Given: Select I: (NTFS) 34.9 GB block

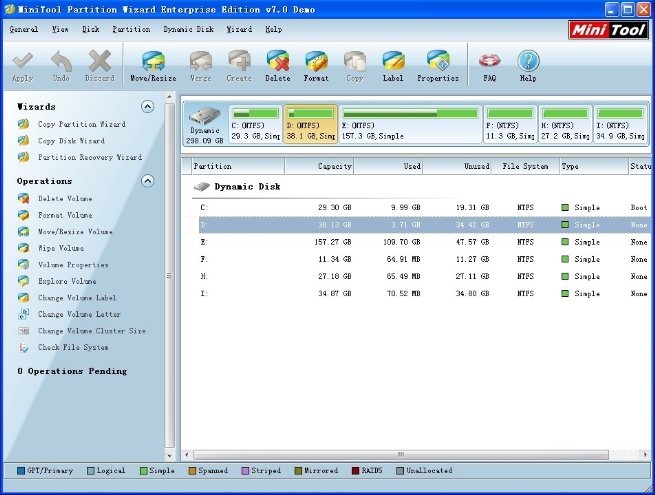Looking at the screenshot, I should coord(620,124).
